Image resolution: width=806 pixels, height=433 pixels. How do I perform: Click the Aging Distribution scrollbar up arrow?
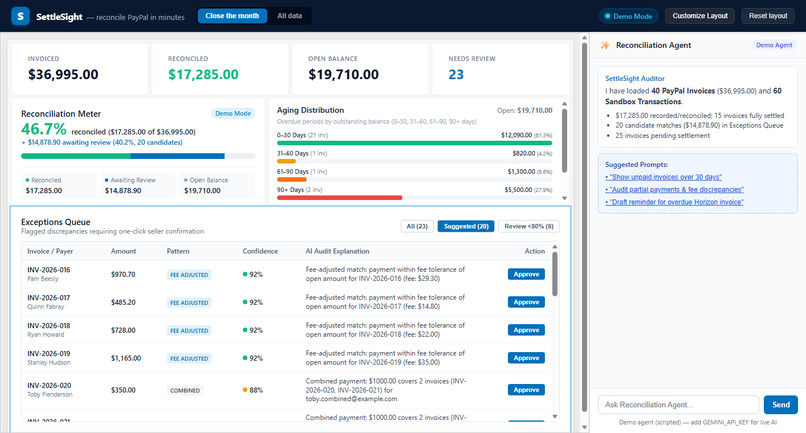click(x=564, y=104)
